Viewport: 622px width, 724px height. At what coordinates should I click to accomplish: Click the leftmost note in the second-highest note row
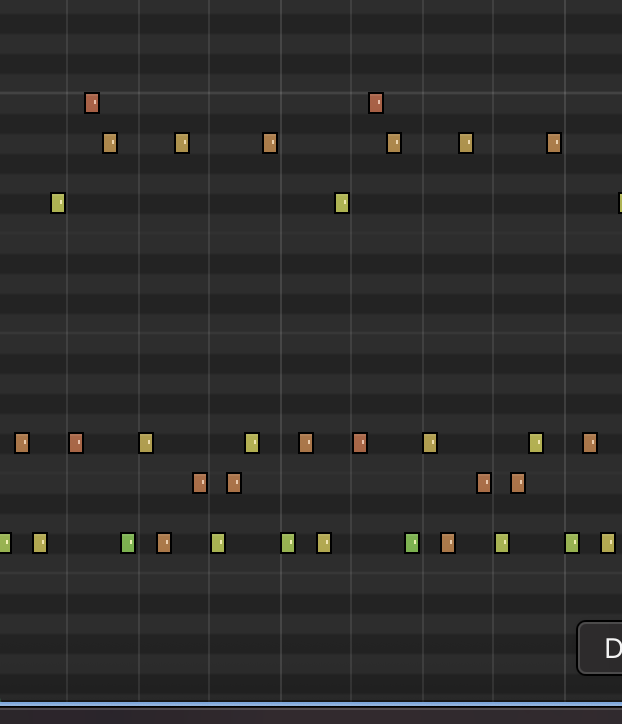pyautogui.click(x=110, y=143)
